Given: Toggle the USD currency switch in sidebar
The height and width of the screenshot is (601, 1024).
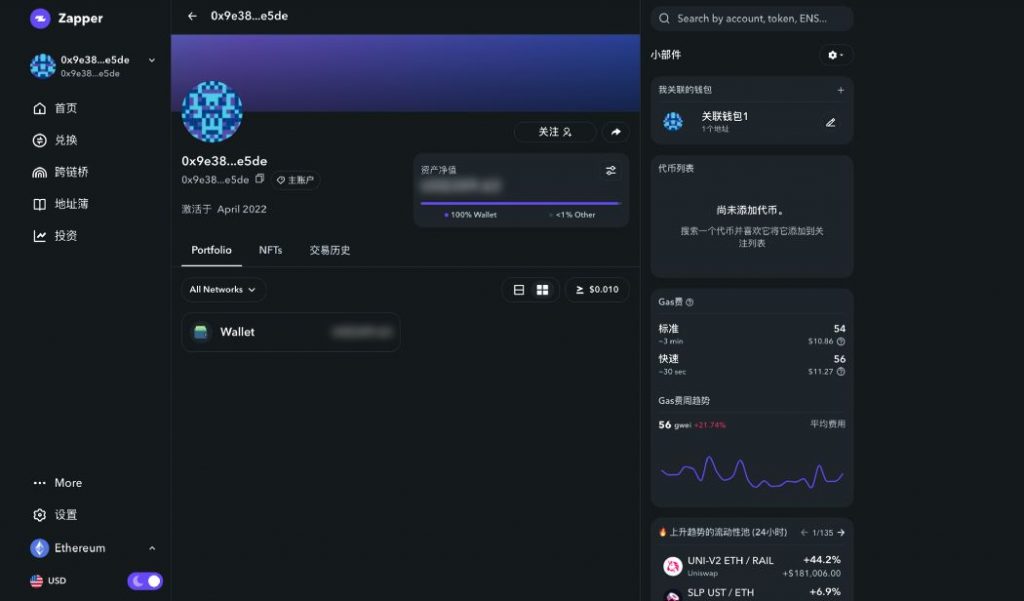Looking at the screenshot, I should (144, 580).
